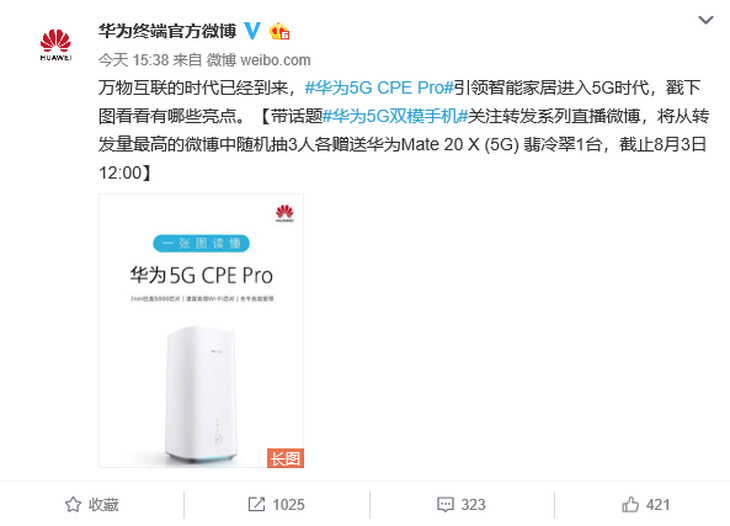Click the Huawei logo inside poster image
Screen dimensions: 730x526
click(284, 213)
